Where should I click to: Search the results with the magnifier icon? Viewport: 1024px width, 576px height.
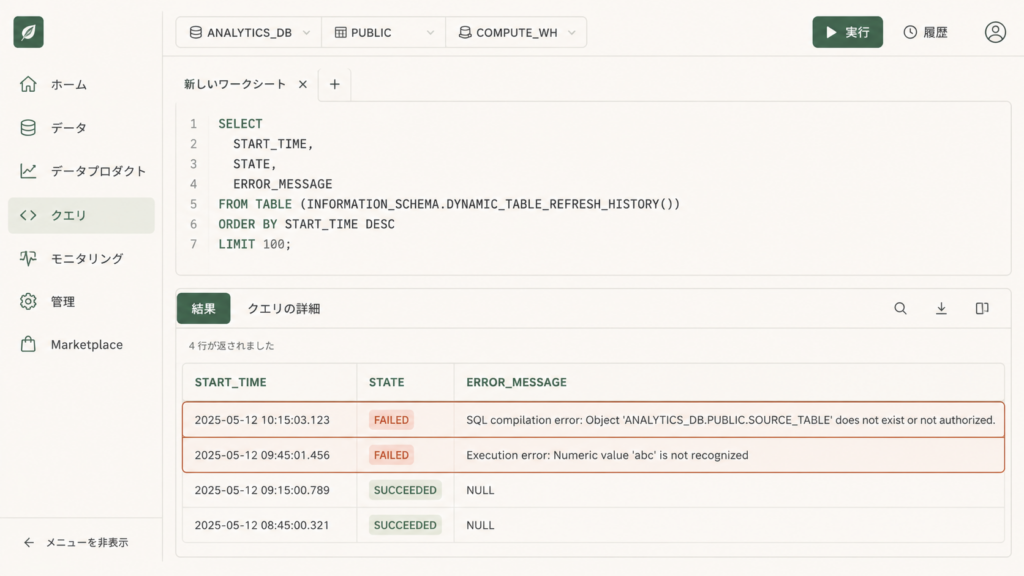(x=900, y=308)
